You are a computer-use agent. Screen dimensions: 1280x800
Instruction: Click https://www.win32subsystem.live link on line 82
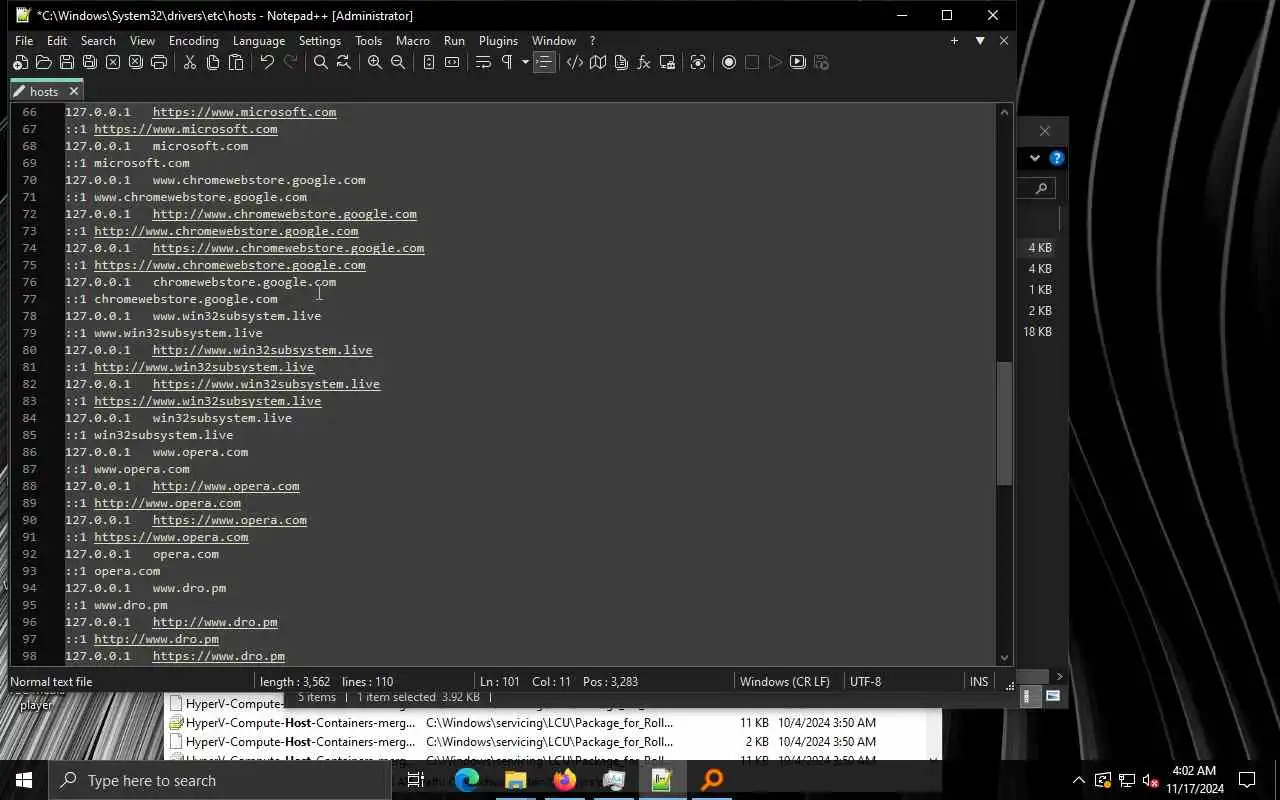click(x=266, y=384)
